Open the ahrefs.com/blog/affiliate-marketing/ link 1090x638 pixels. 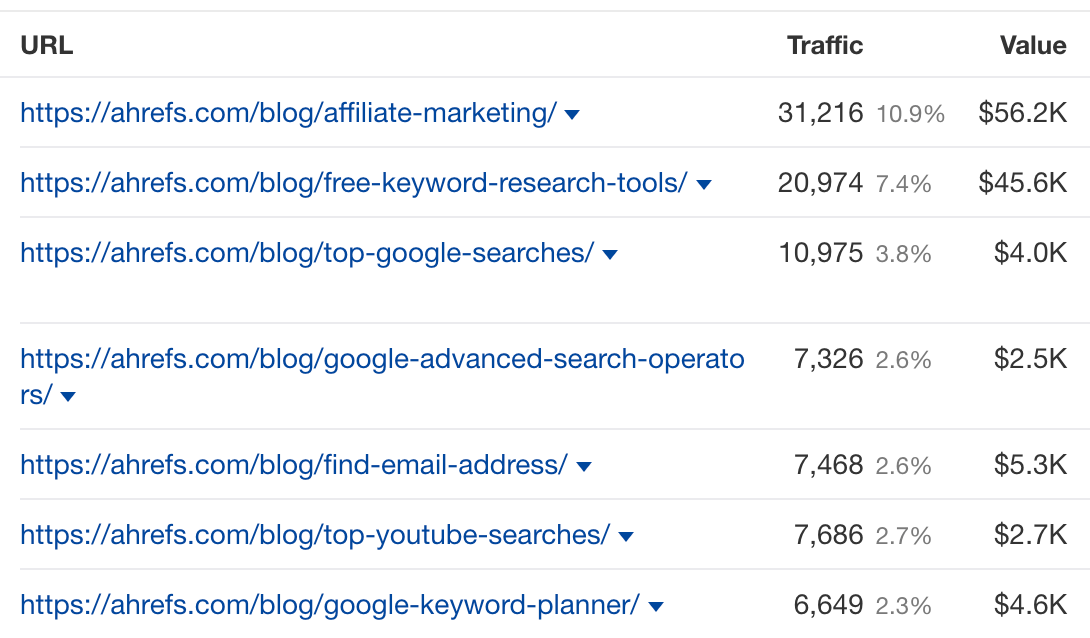pos(288,113)
